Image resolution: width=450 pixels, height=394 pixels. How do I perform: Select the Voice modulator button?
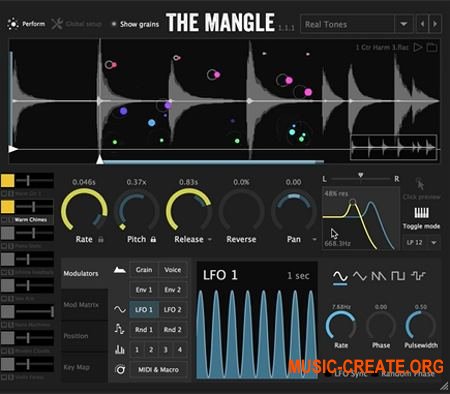coord(173,270)
